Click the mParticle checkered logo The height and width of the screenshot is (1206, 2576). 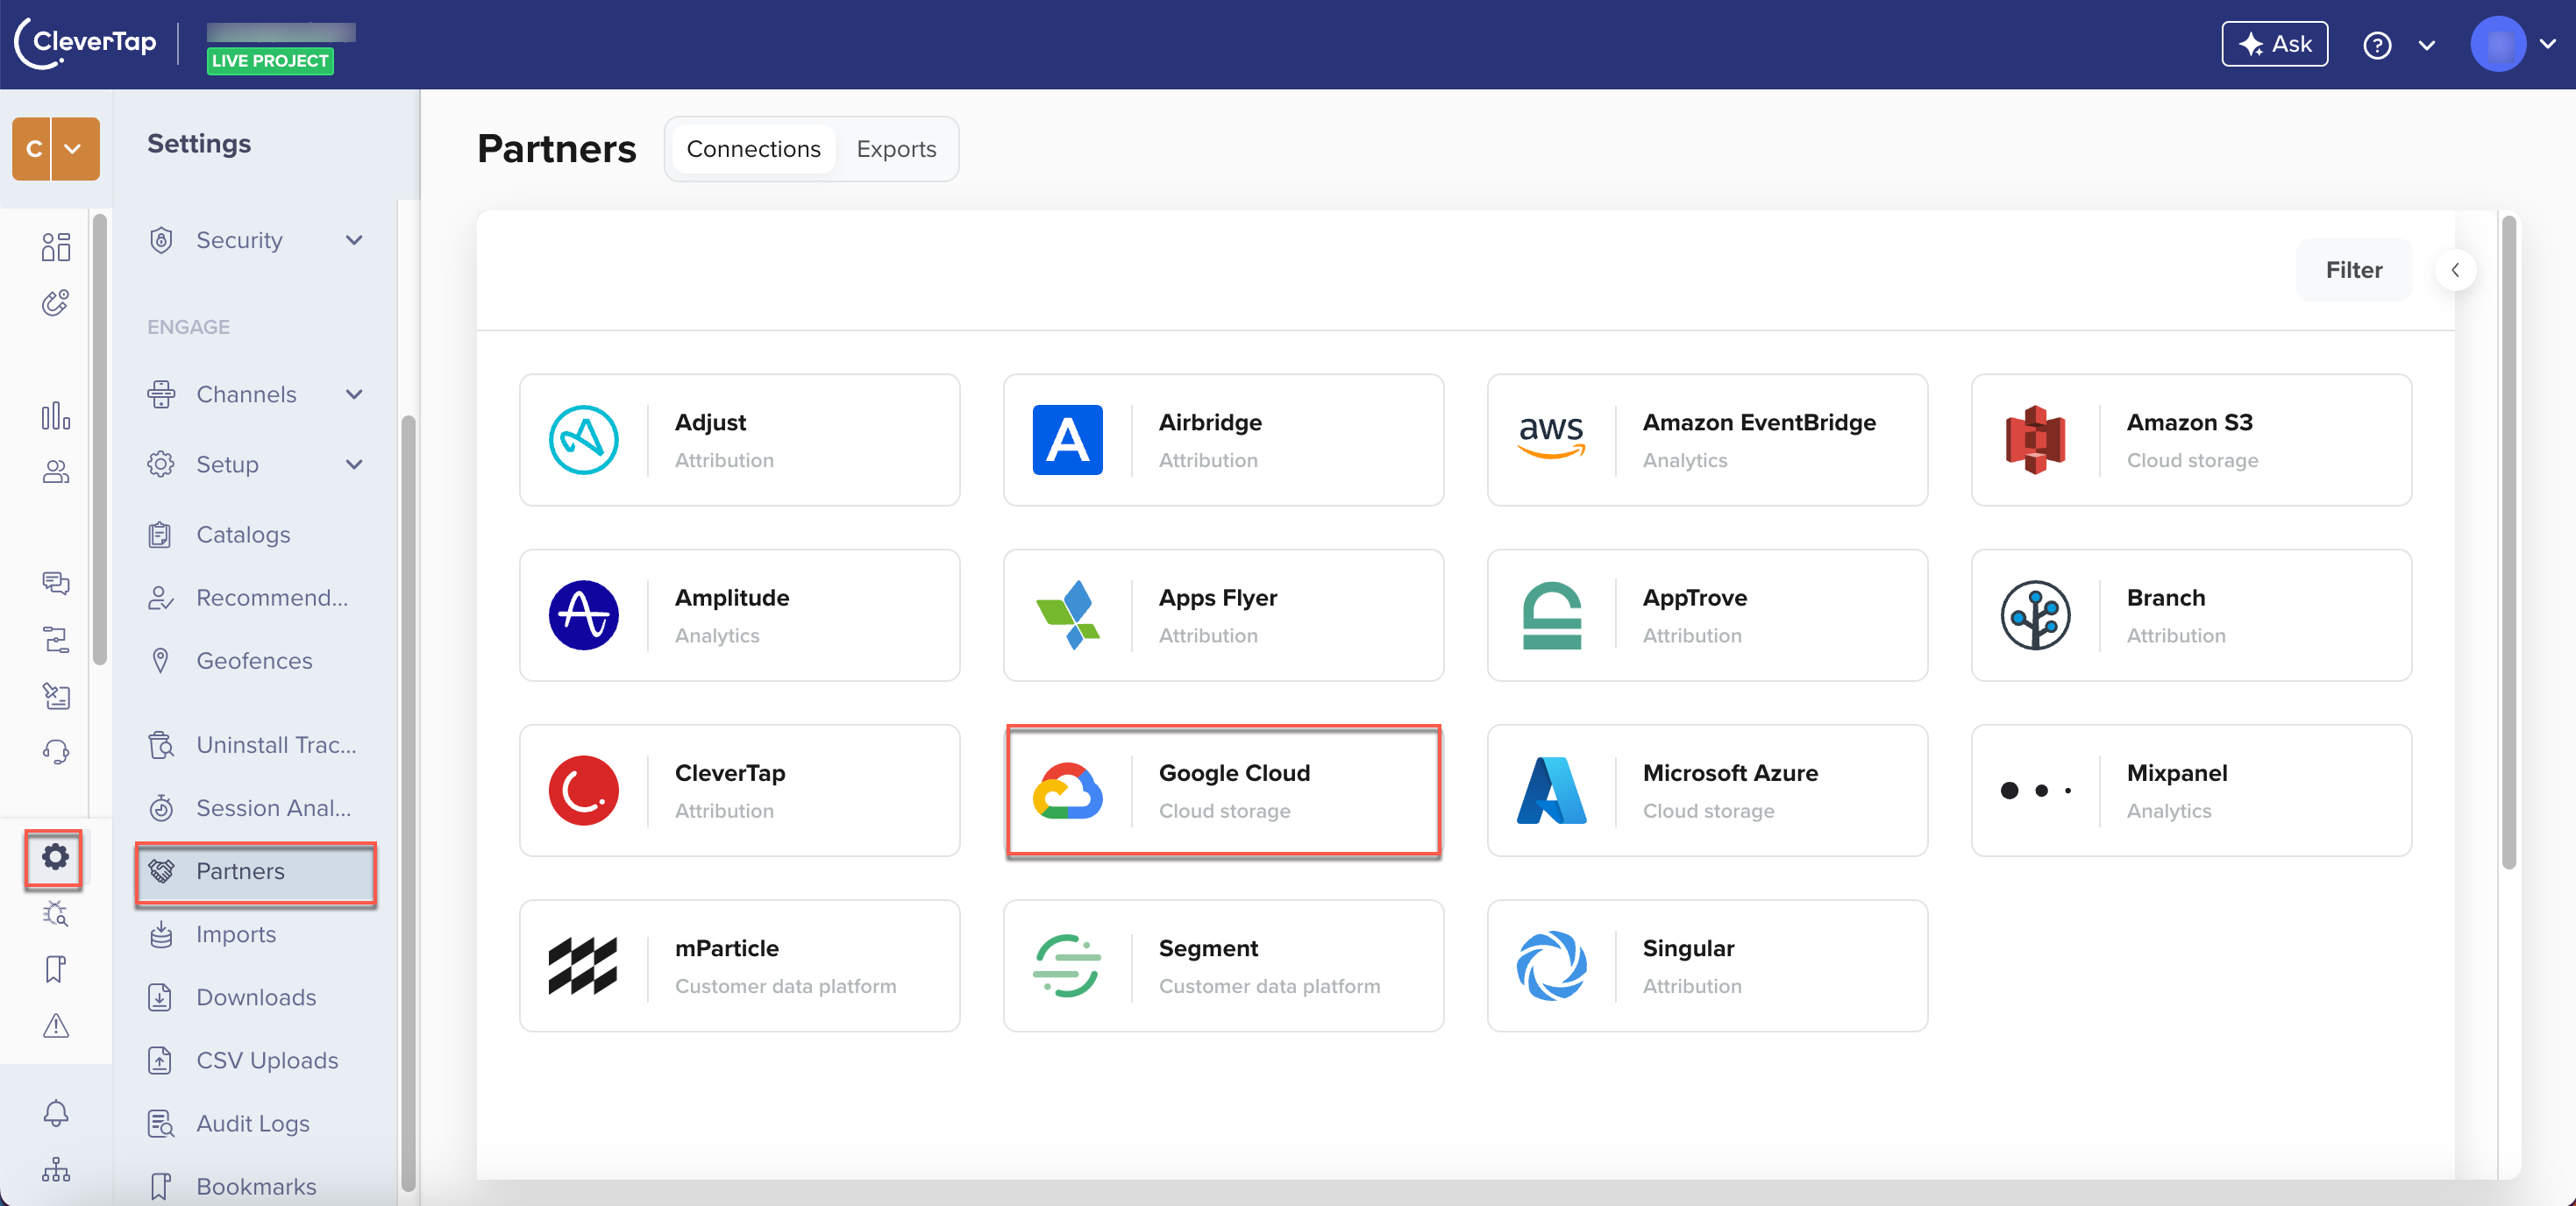pyautogui.click(x=583, y=966)
